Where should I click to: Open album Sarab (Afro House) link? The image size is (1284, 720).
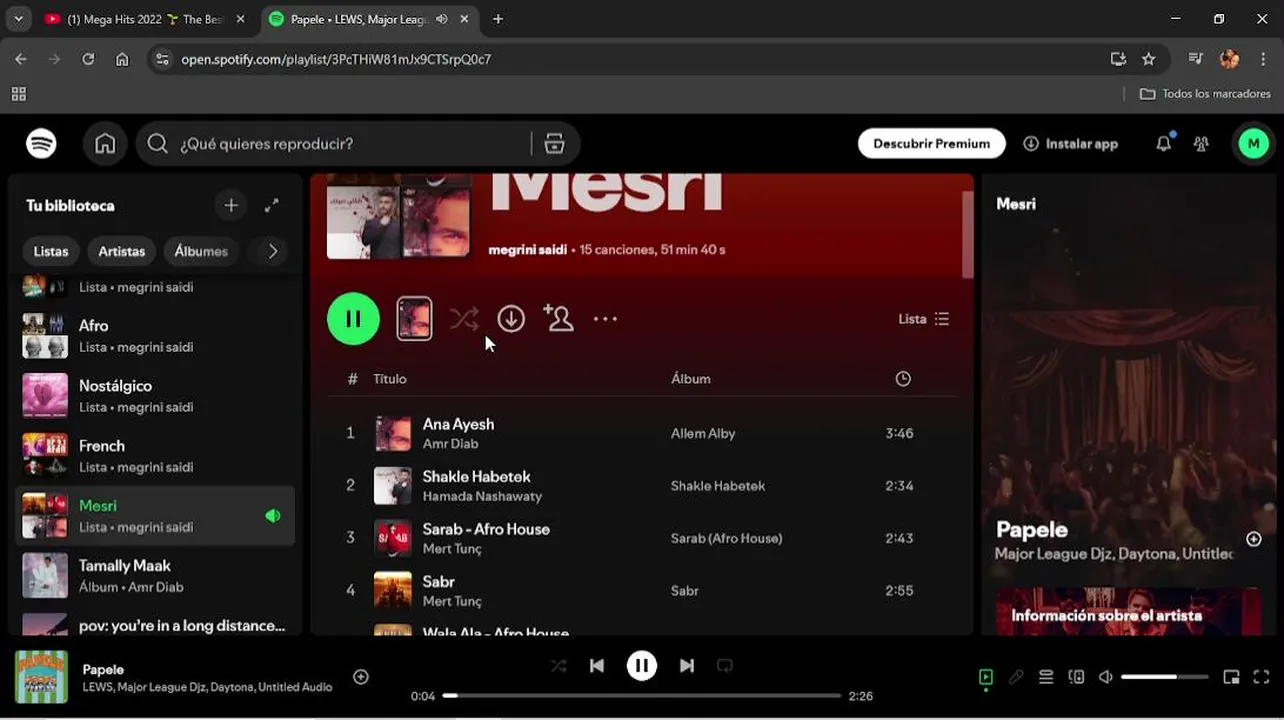pos(726,538)
